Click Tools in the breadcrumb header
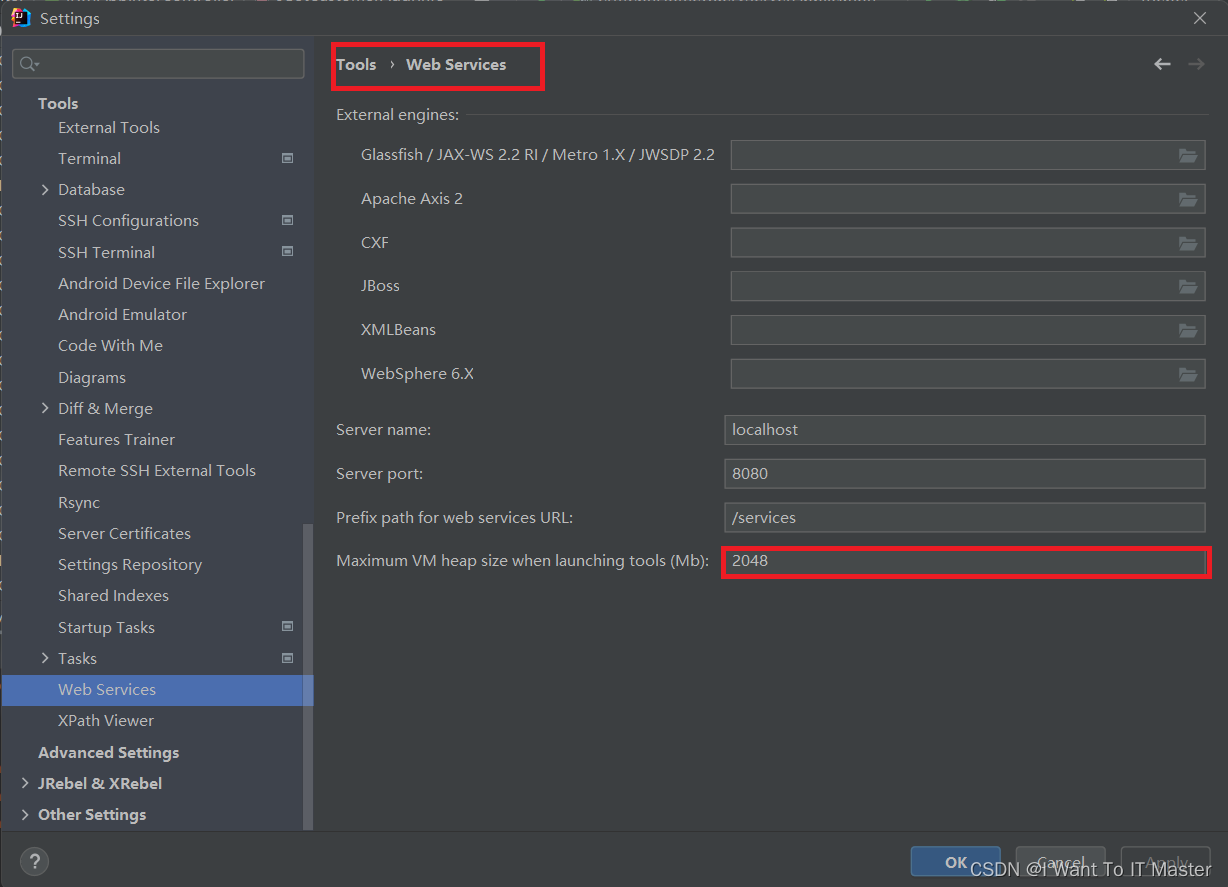 pos(357,64)
